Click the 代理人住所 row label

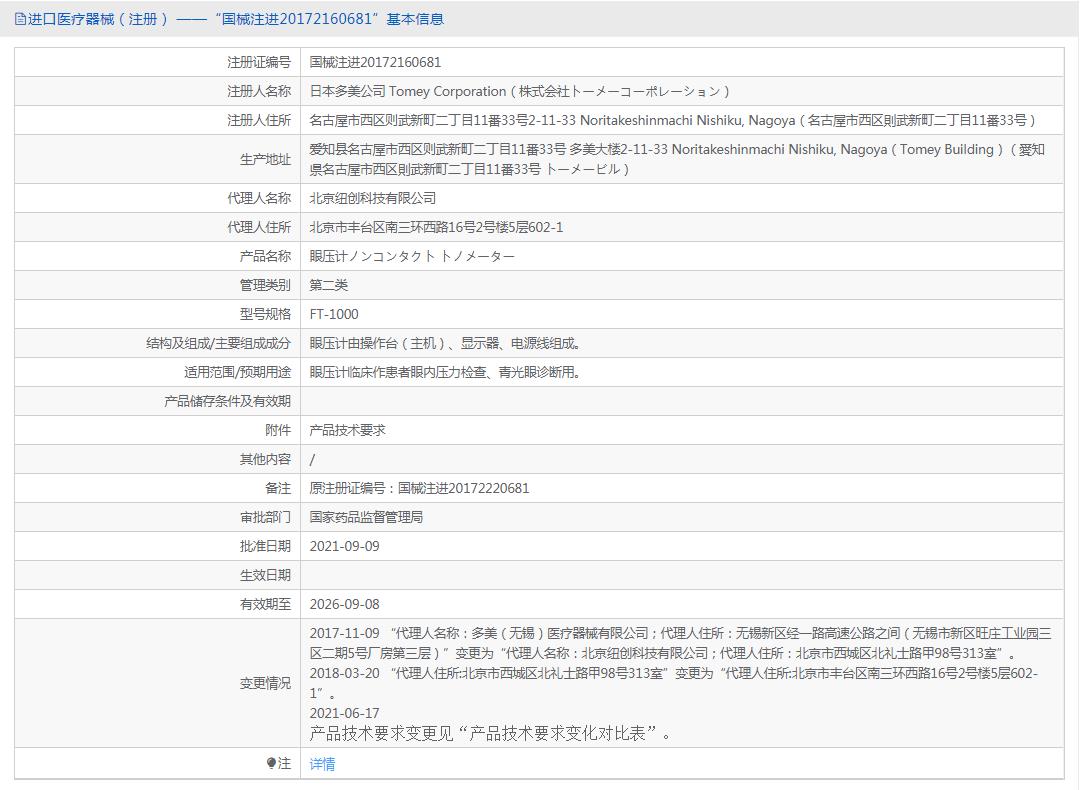(259, 227)
